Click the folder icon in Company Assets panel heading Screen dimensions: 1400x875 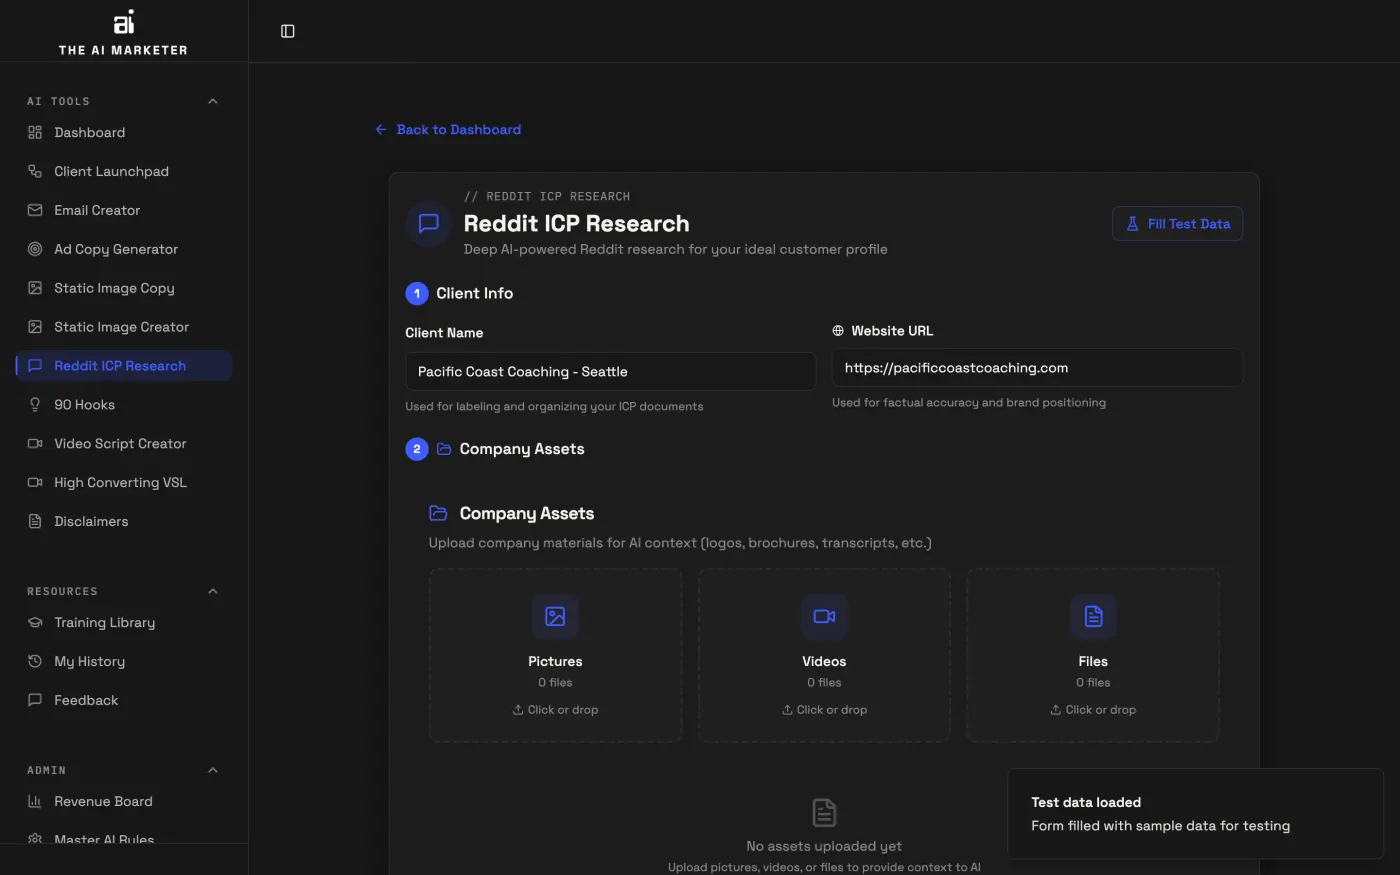[438, 513]
